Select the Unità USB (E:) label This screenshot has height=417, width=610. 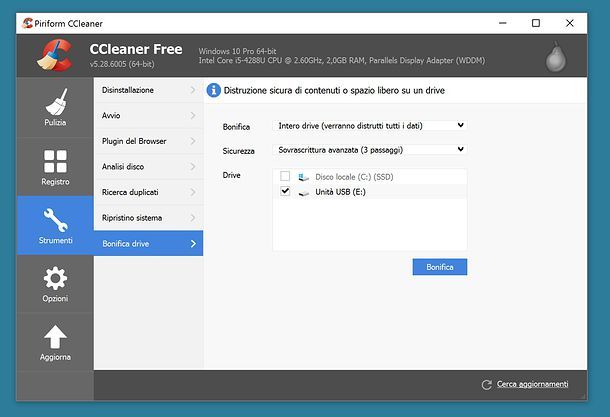pyautogui.click(x=340, y=192)
